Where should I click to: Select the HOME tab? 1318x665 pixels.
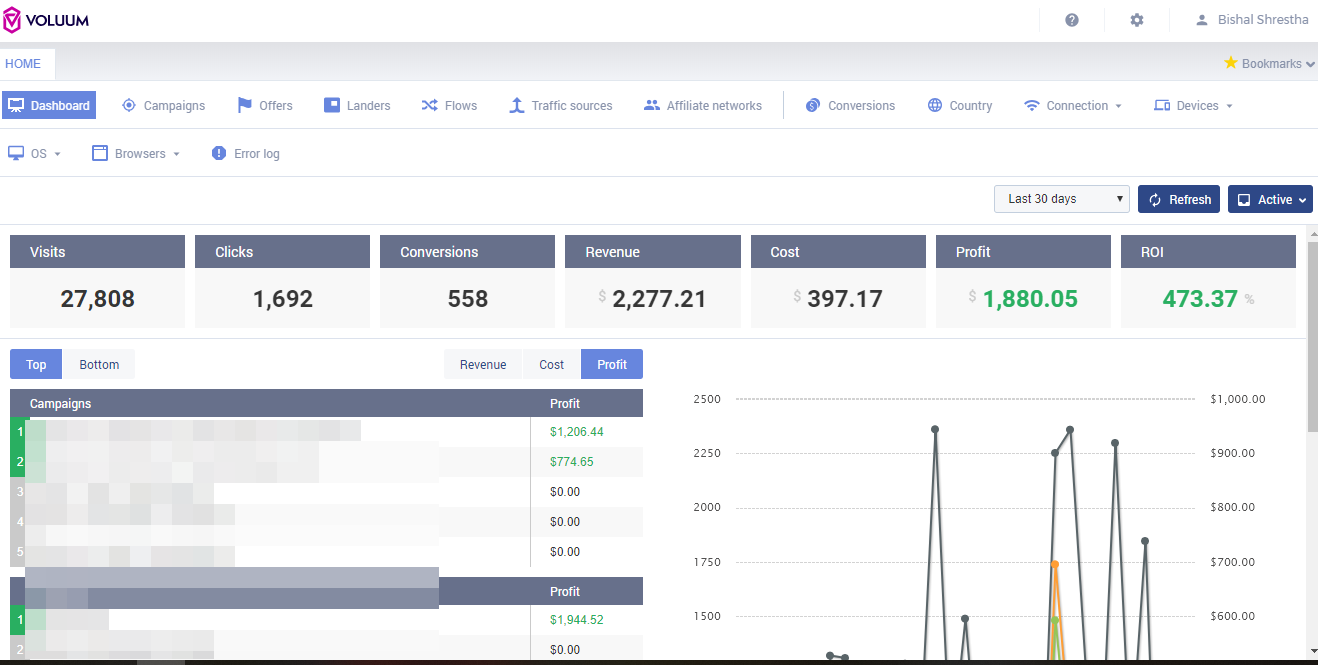[x=23, y=64]
